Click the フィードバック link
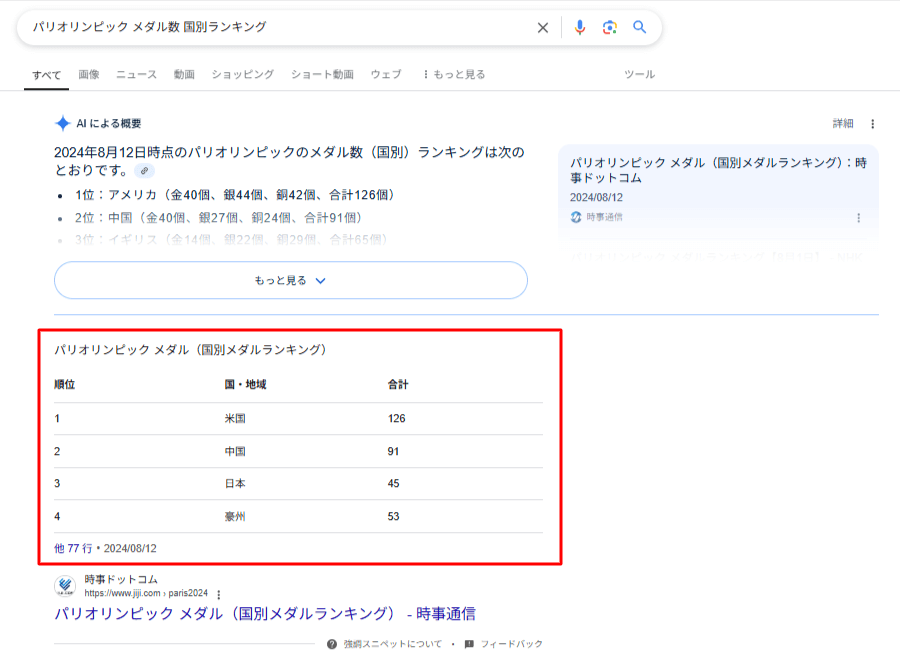900x654 pixels. click(511, 644)
